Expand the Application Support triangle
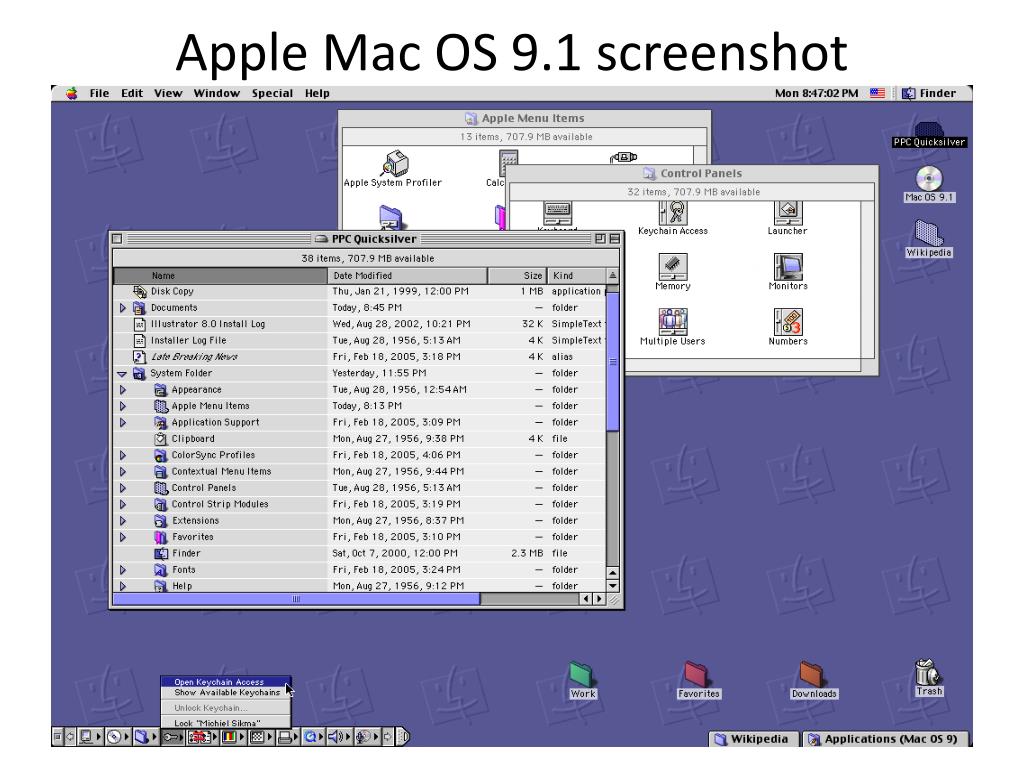This screenshot has width=1024, height=768. point(122,423)
